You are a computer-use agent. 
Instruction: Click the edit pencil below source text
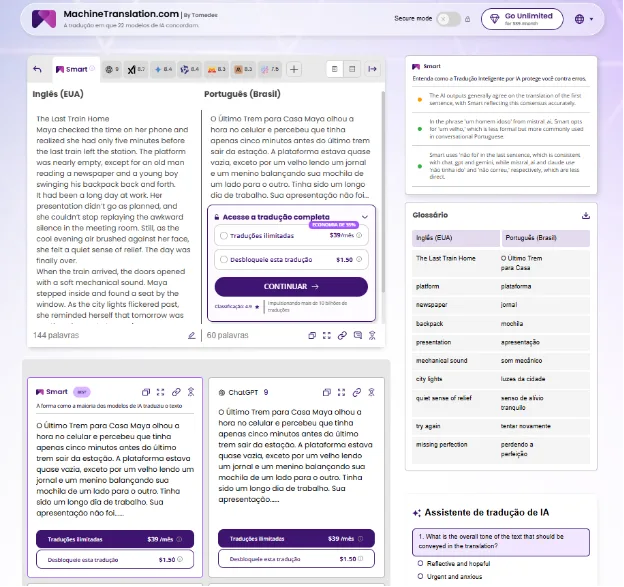191,336
